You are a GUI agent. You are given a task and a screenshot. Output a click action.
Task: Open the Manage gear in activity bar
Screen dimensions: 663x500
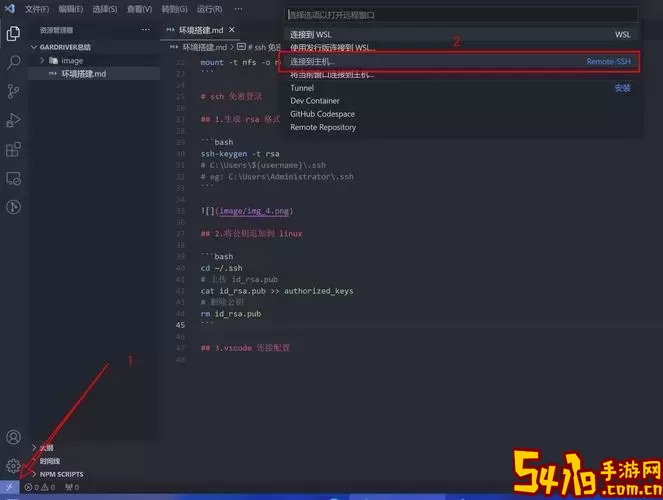[x=14, y=465]
